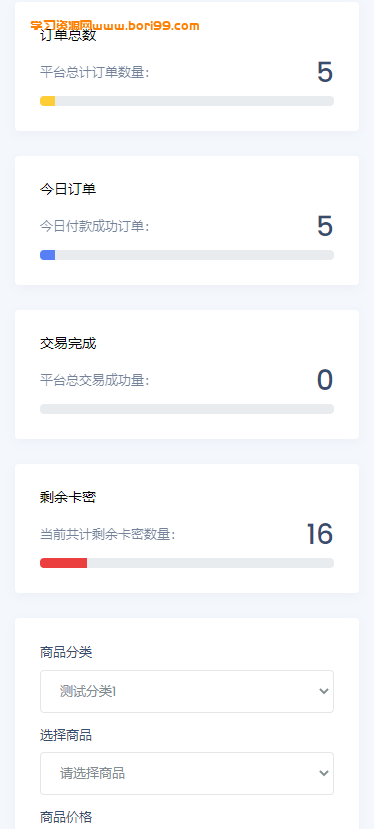Viewport: 374px width, 829px height.
Task: Click the 当前共计剩余卡密数量 label
Action: (107, 535)
